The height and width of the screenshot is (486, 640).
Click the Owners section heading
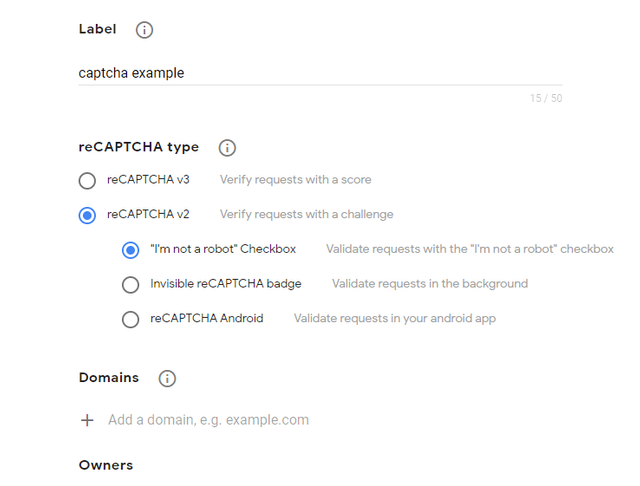coord(106,465)
